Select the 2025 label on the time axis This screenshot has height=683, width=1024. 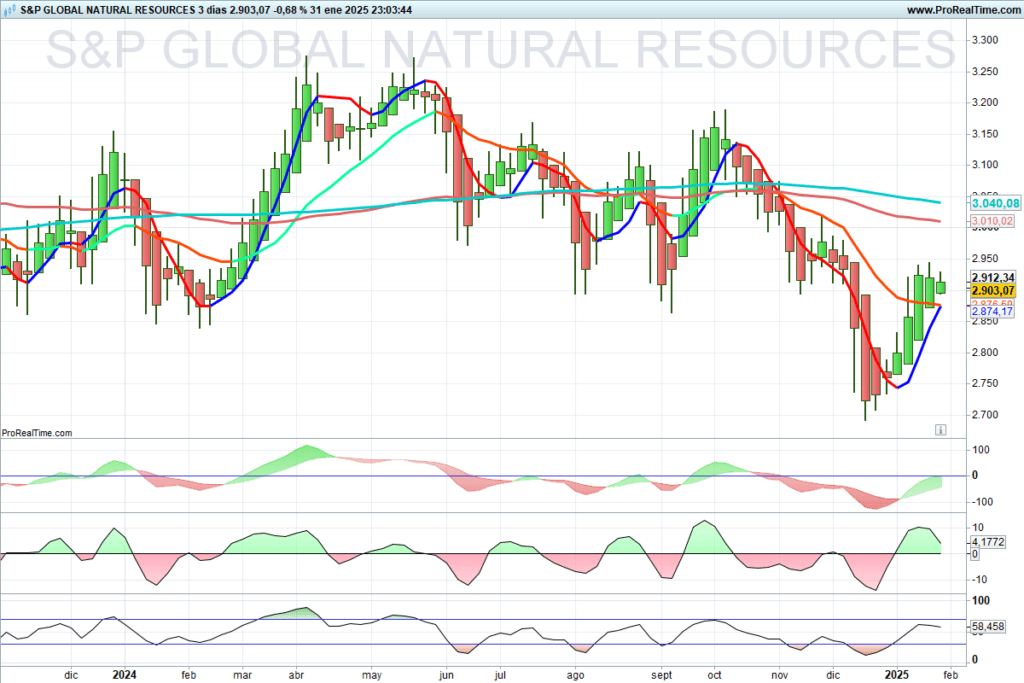[x=897, y=675]
